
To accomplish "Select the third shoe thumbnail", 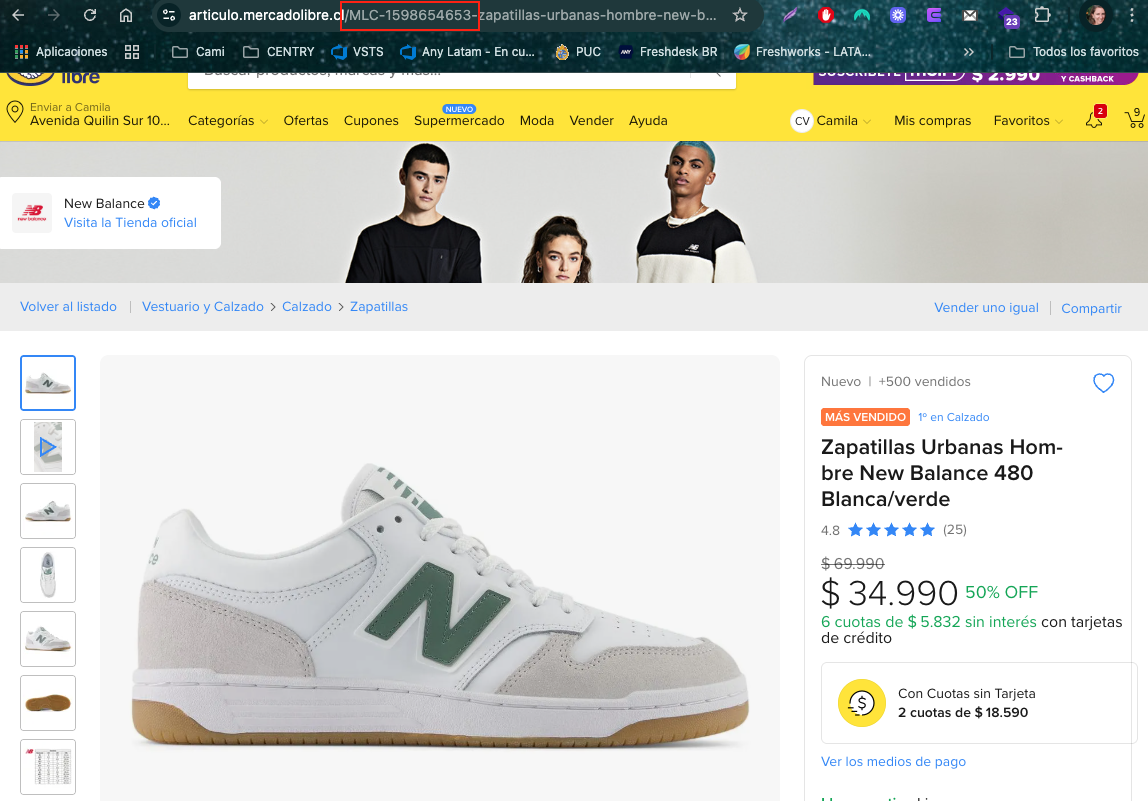I will click(x=48, y=511).
